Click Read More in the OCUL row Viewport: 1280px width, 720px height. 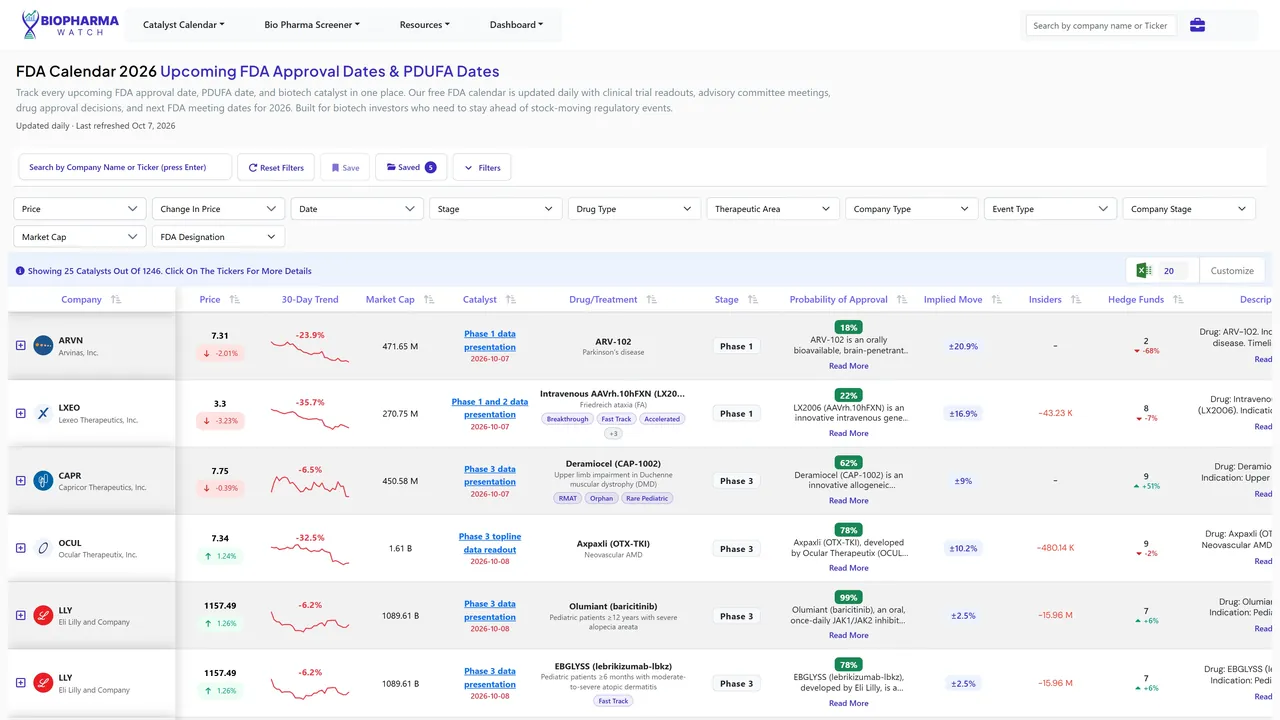coord(849,568)
